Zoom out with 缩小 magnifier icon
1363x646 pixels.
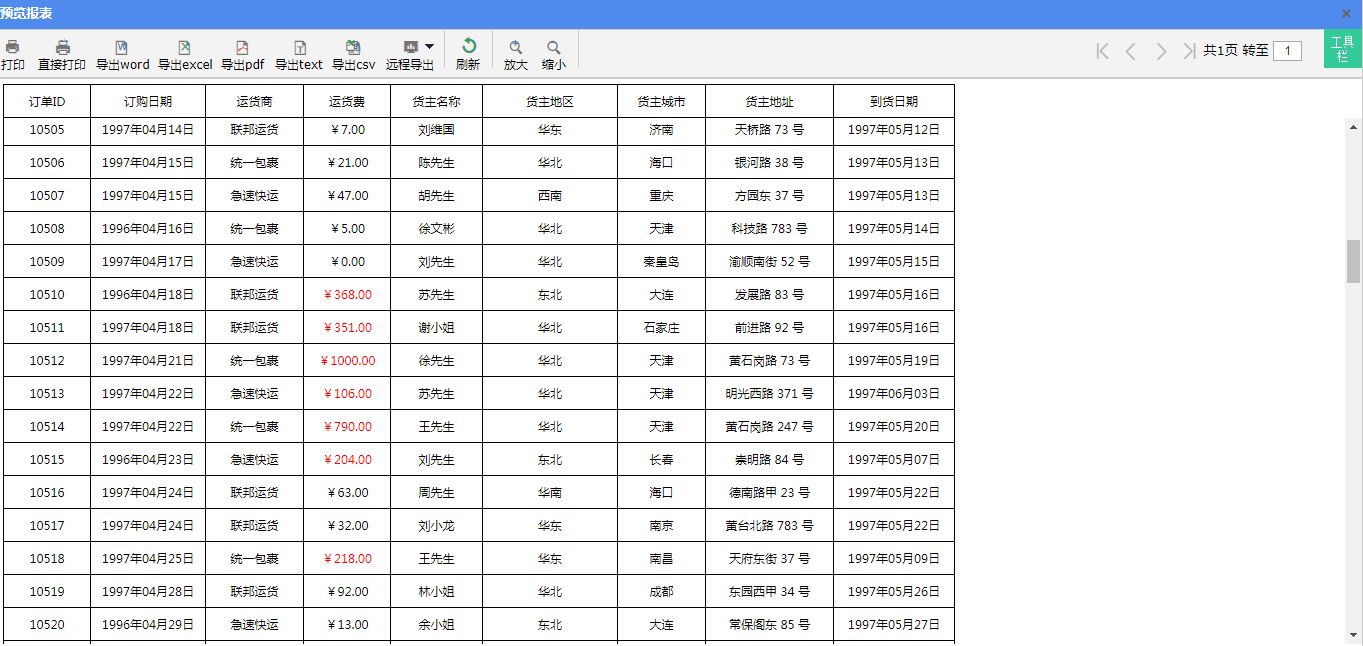coord(554,48)
